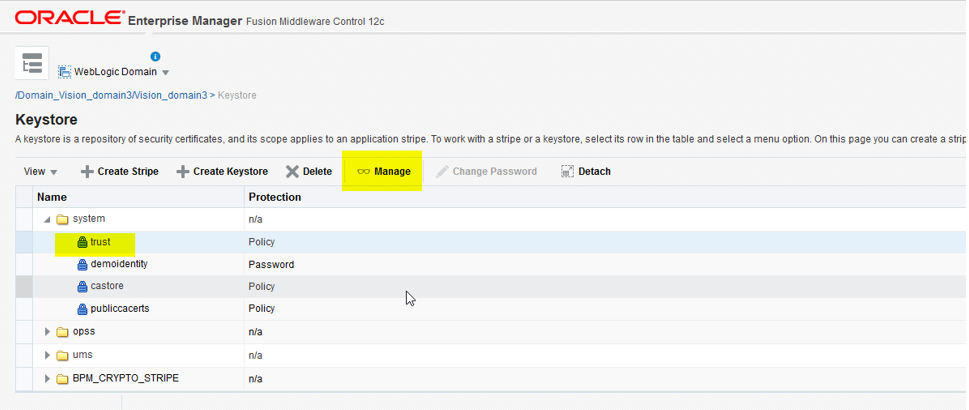Viewport: 969px width, 410px height.
Task: Click the BPM_CRYPTO_STRIPE folder icon
Action: (x=62, y=378)
